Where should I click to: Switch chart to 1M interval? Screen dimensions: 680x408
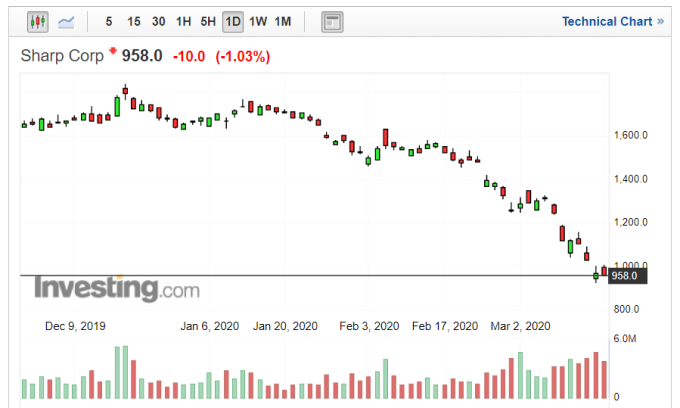coord(283,22)
